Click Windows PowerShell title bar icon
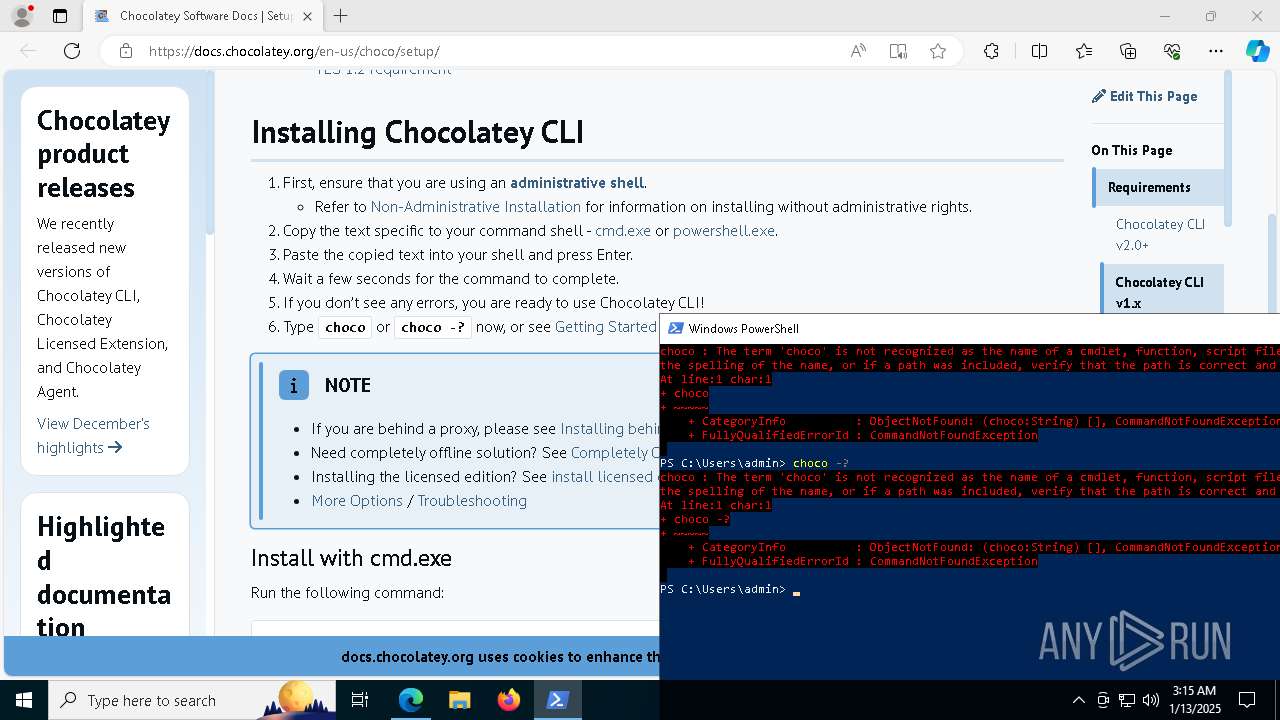The width and height of the screenshot is (1280, 720). click(x=675, y=328)
